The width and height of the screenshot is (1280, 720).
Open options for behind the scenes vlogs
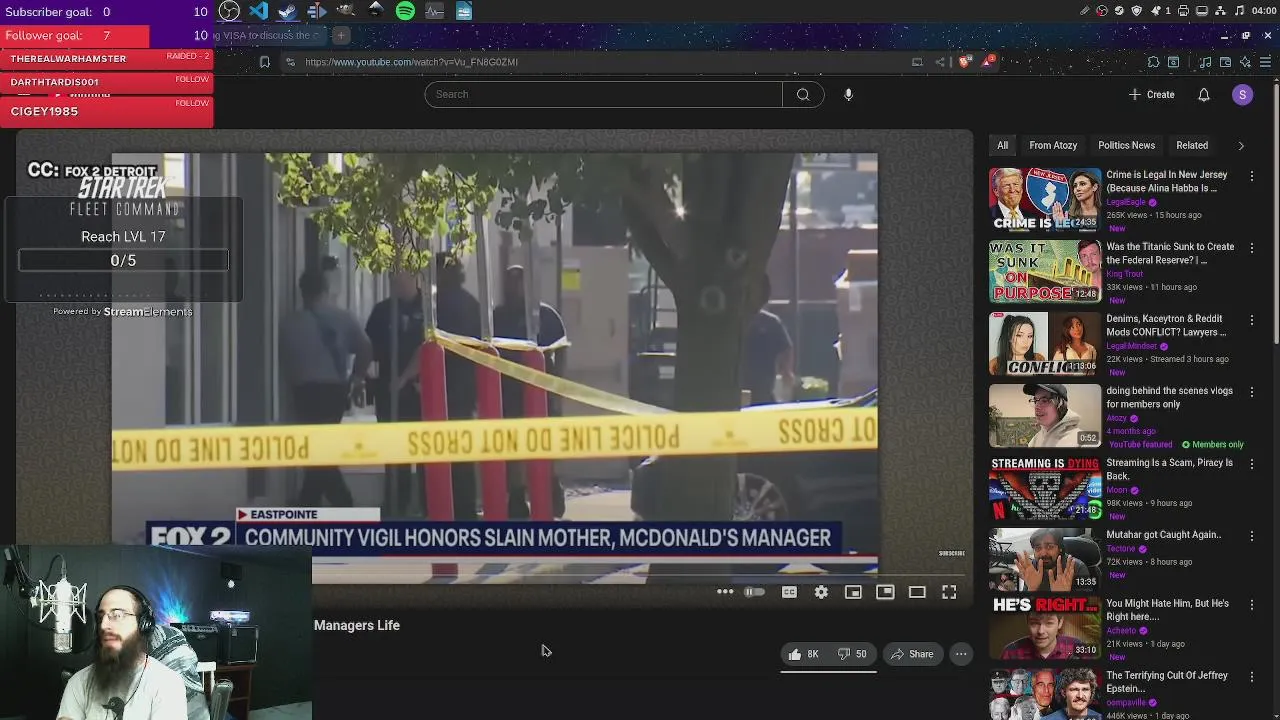point(1251,392)
